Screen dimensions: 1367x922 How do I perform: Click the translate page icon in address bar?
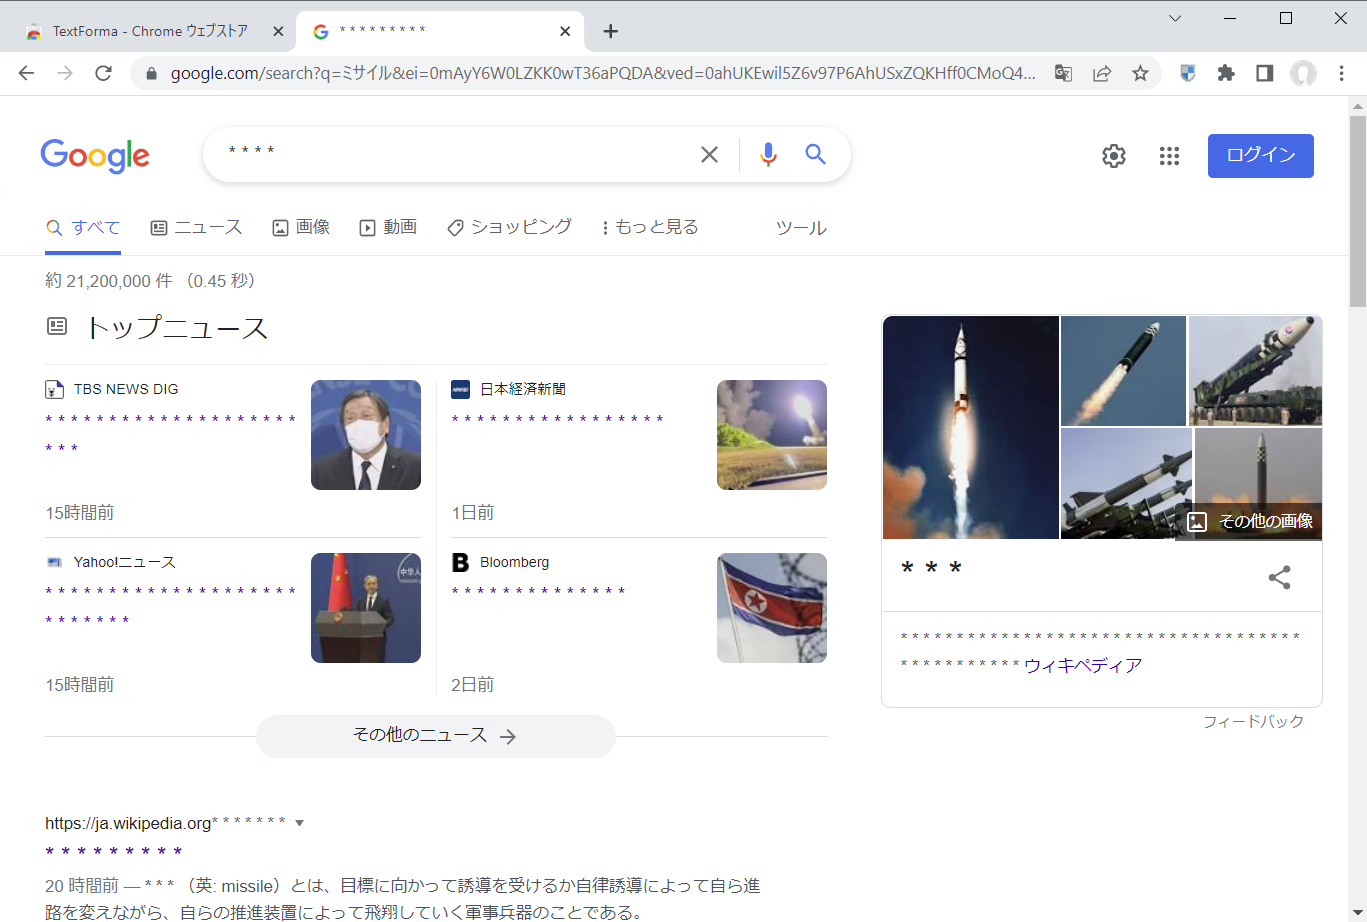[x=1063, y=73]
